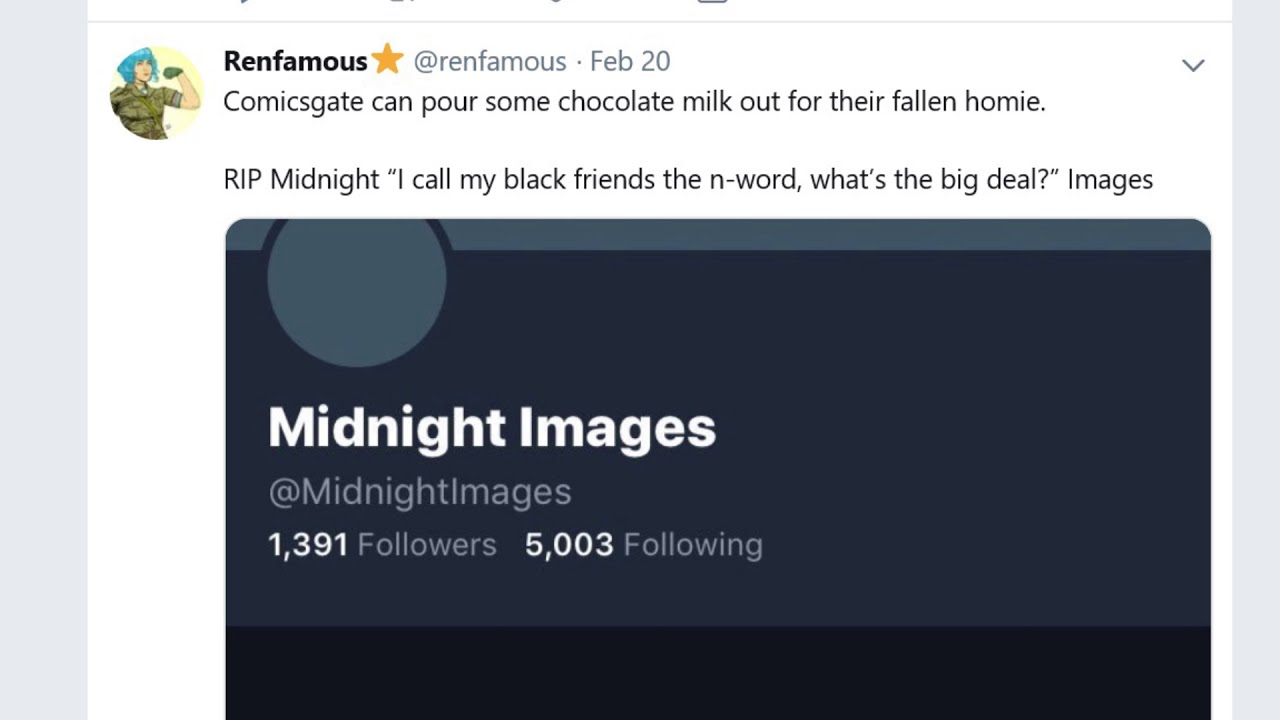Select the @MidnightImages handle in the image
Viewport: 1280px width, 720px height.
419,491
